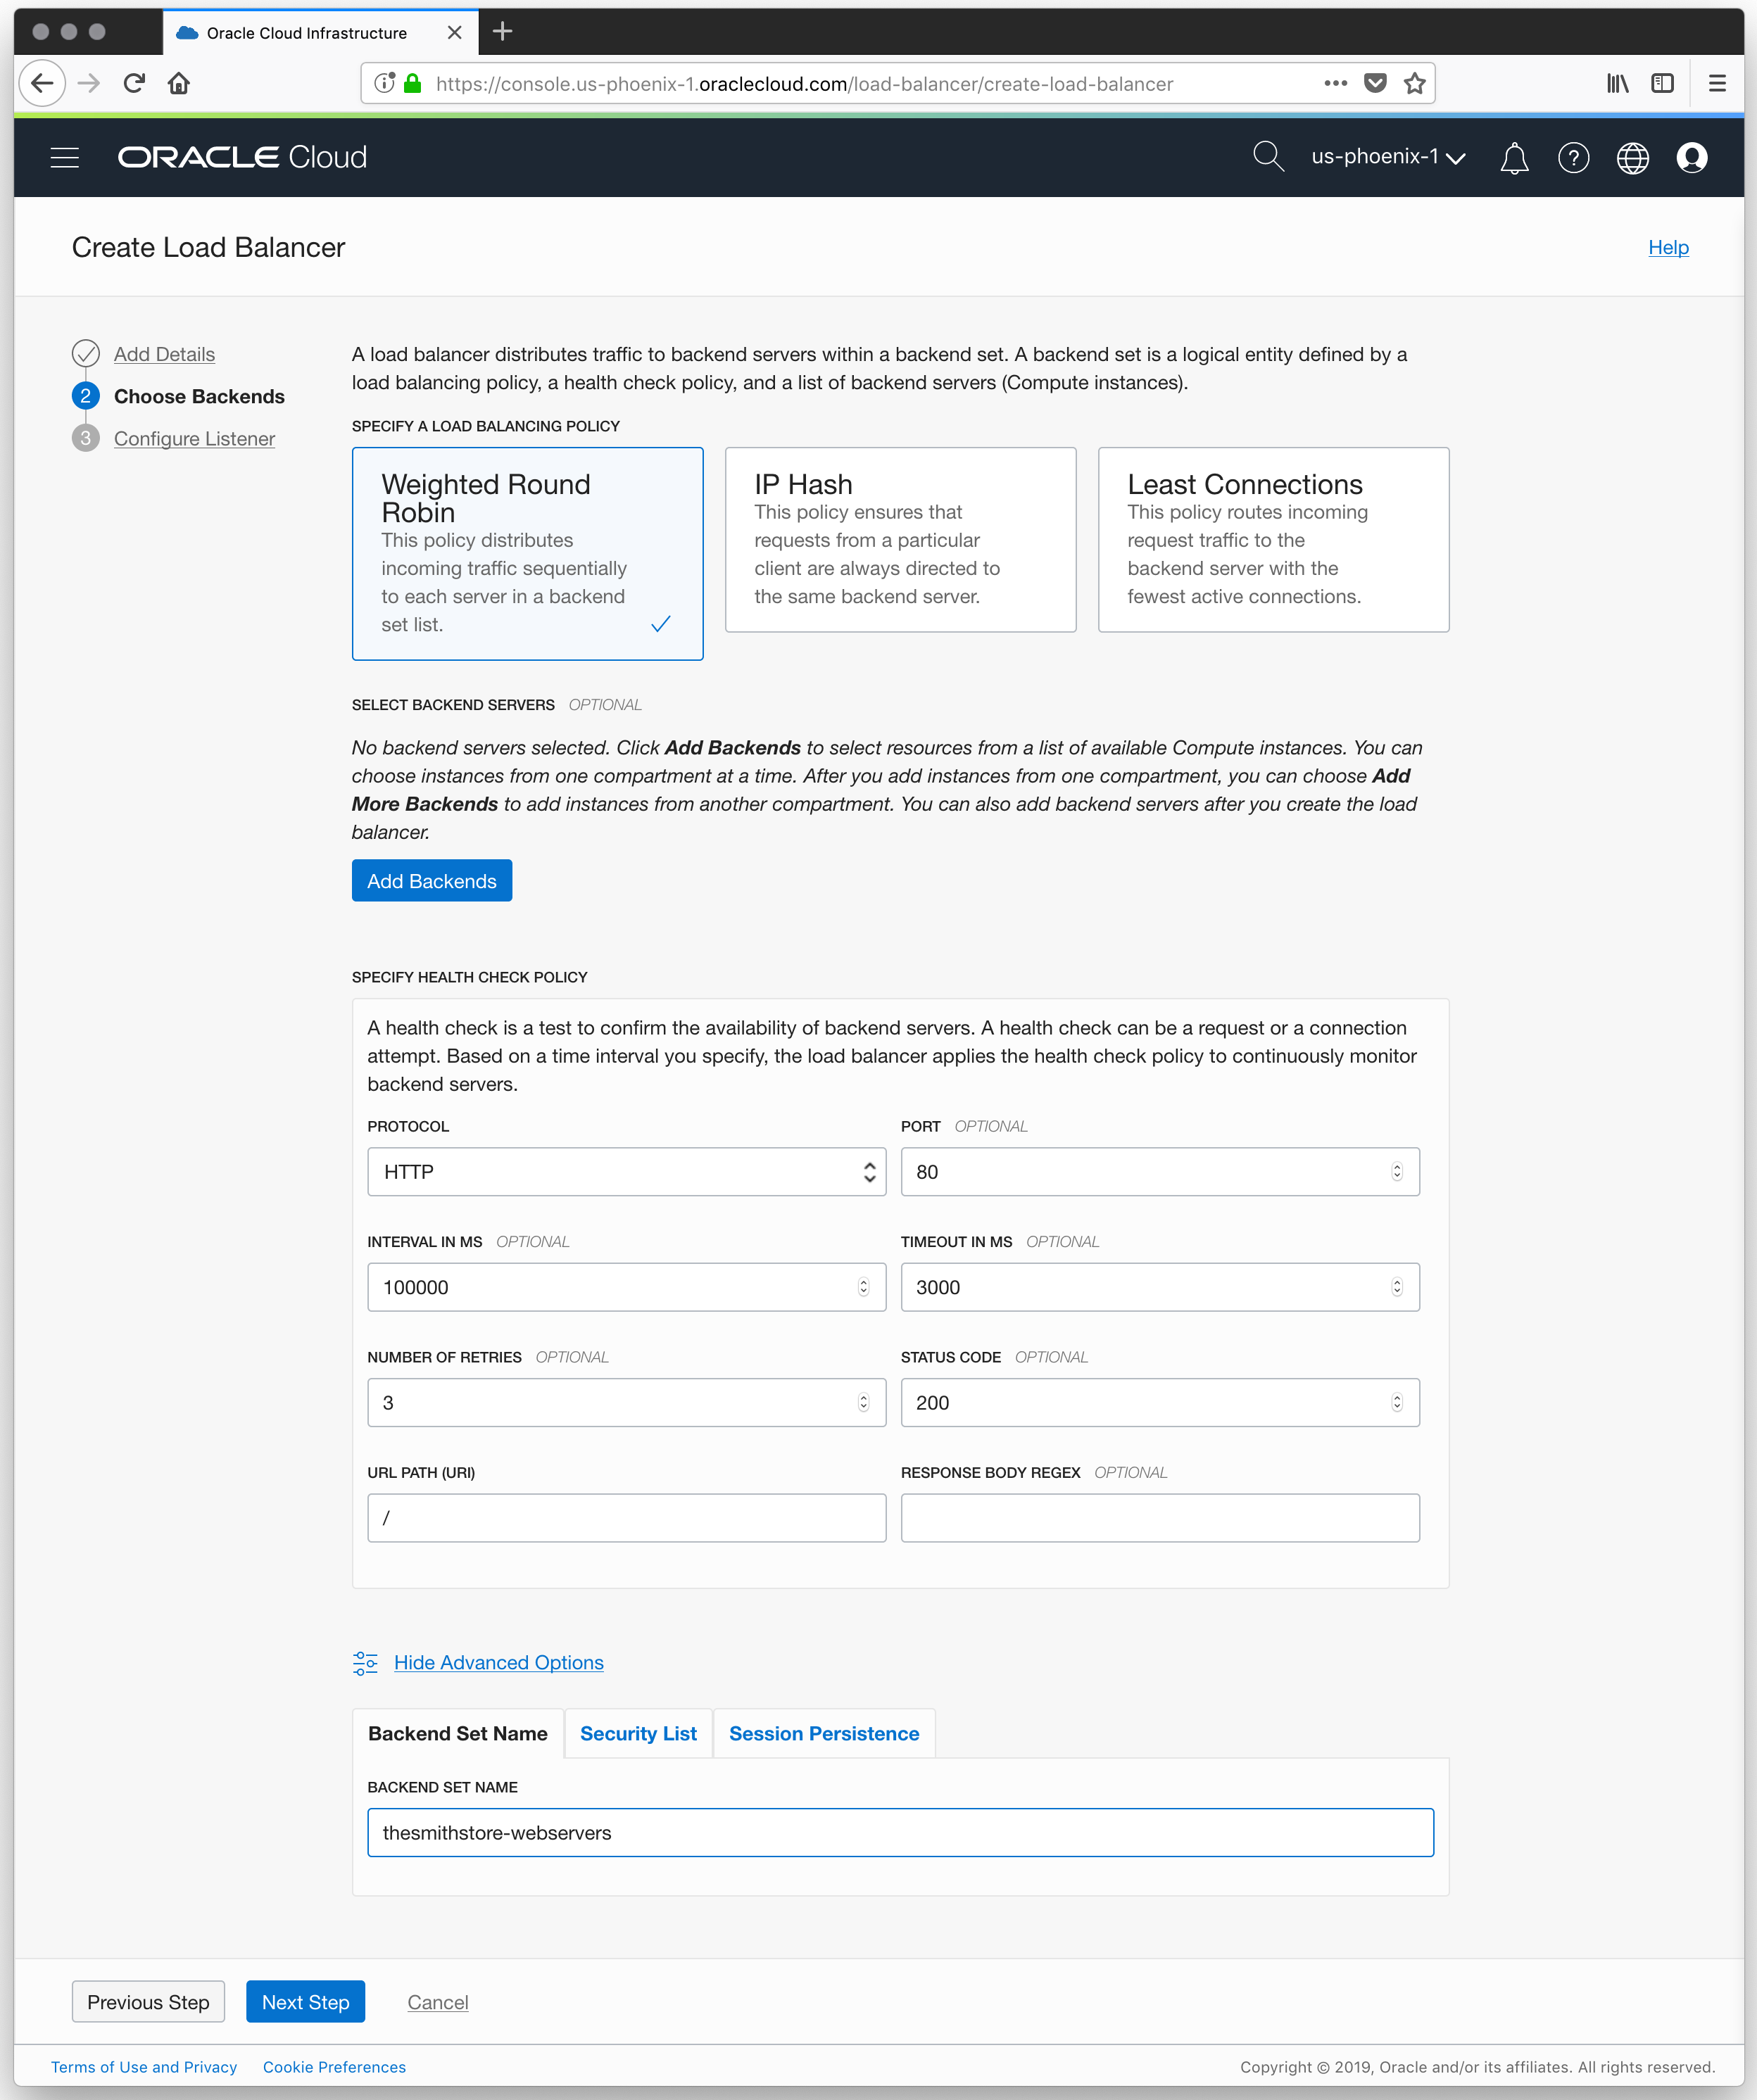Click the Add Backends button

(431, 881)
